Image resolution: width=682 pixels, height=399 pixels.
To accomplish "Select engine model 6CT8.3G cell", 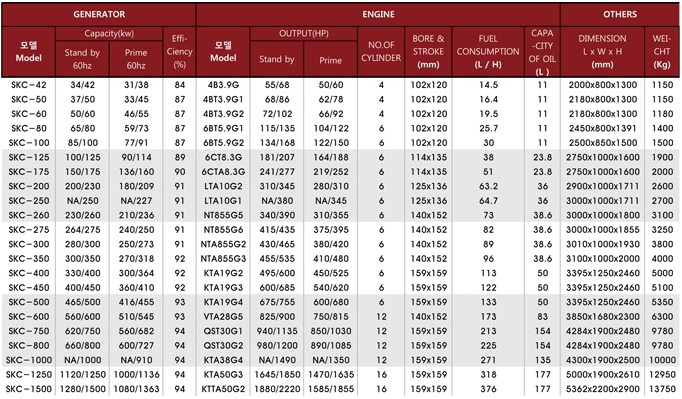I will 223,157.
